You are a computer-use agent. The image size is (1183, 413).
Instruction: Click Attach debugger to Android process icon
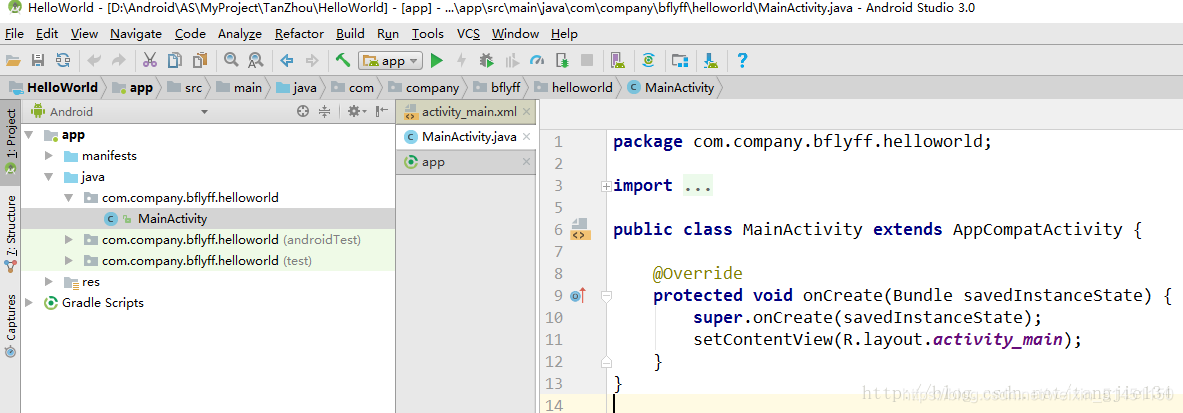[x=561, y=60]
